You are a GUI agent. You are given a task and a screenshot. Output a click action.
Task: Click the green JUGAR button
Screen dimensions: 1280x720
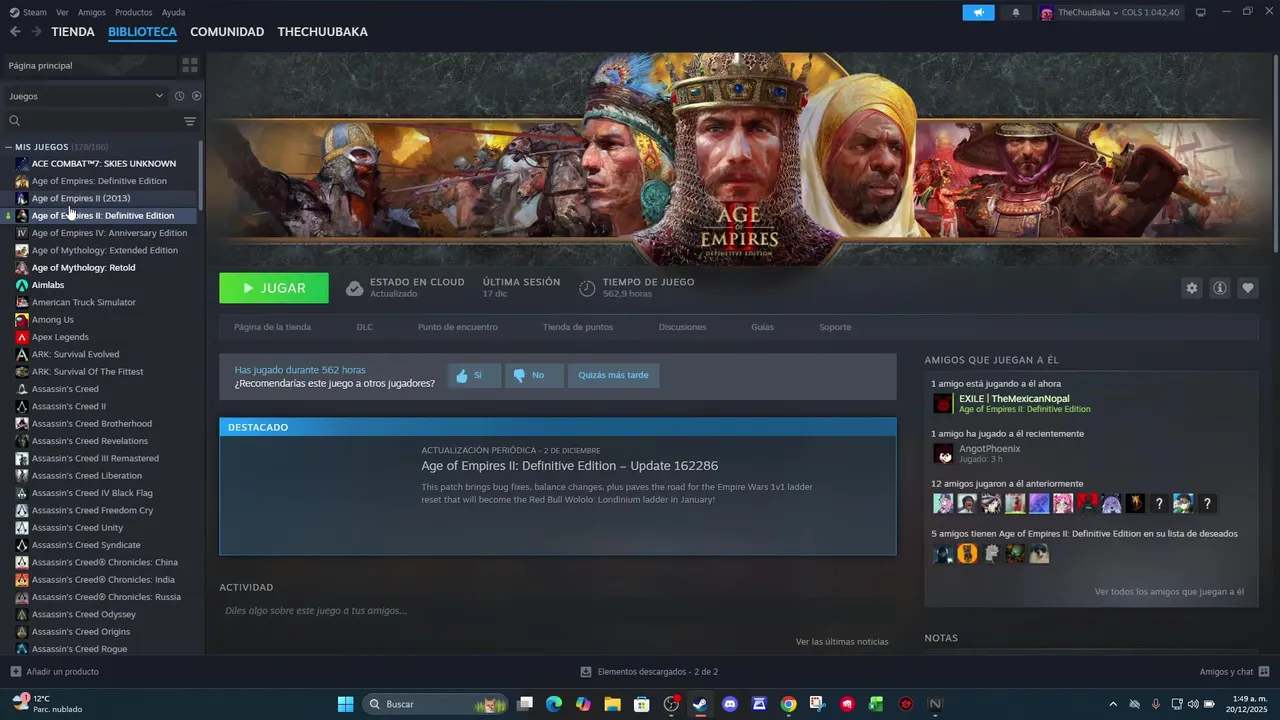coord(274,288)
